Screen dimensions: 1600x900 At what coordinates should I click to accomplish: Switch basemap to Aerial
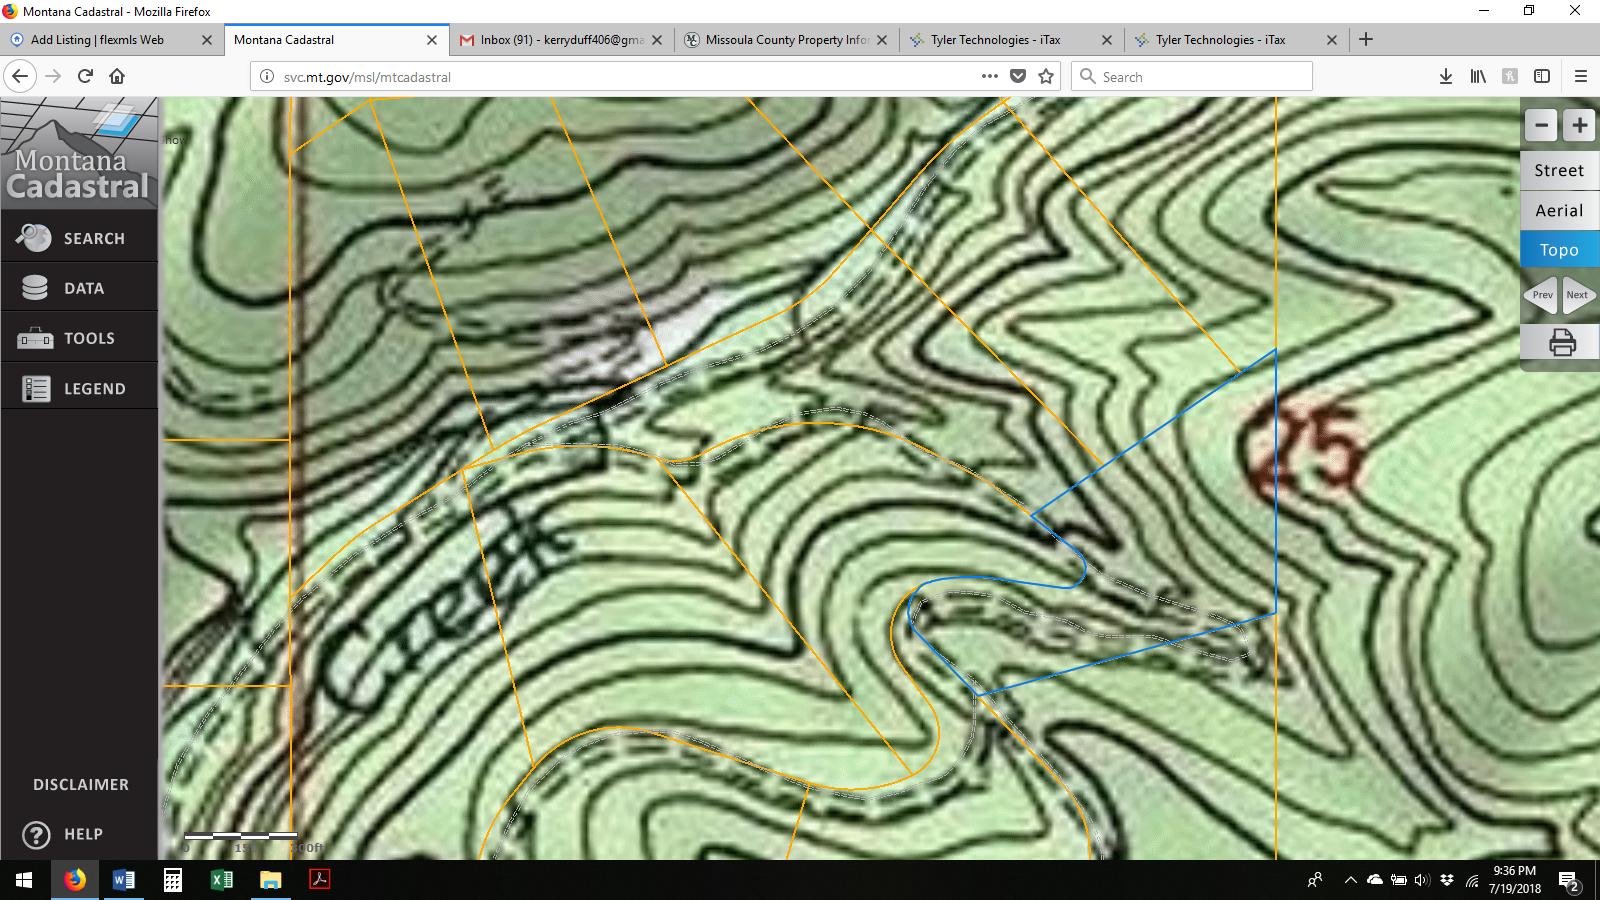coord(1559,210)
